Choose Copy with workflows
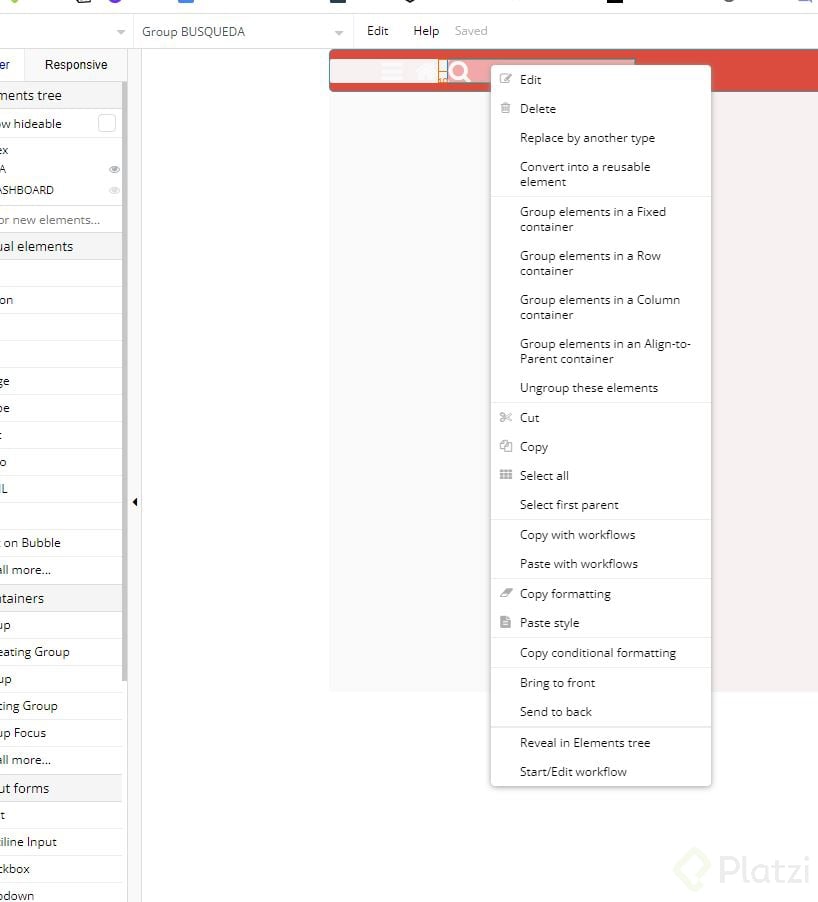 [578, 534]
